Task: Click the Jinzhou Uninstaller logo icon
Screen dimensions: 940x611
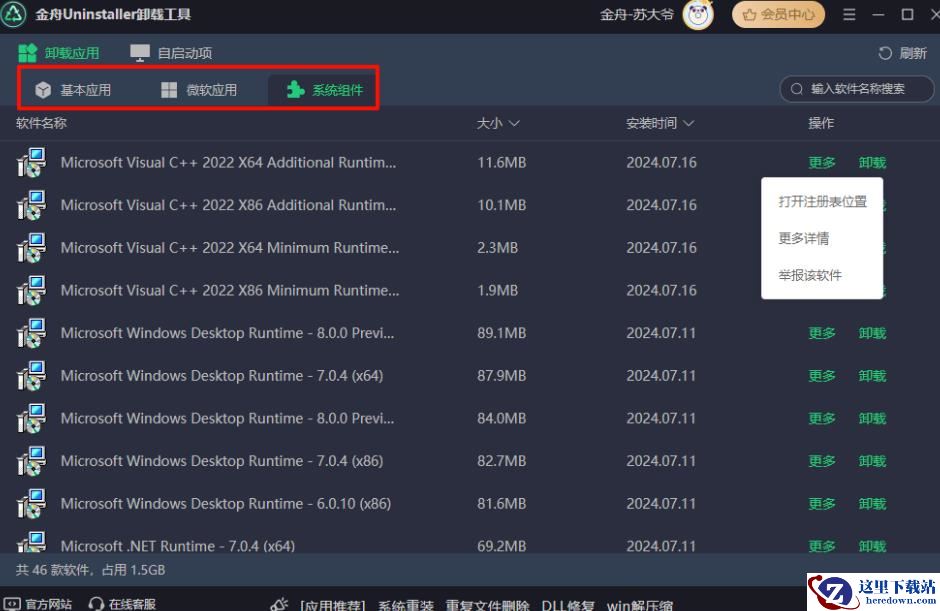Action: click(13, 14)
